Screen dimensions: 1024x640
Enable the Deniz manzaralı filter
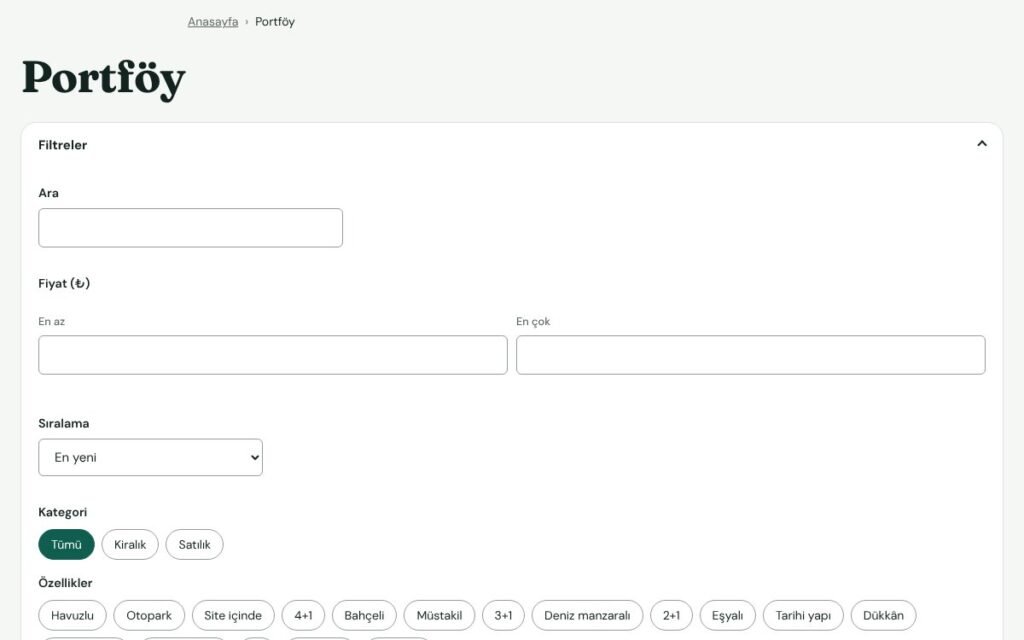[x=587, y=615]
